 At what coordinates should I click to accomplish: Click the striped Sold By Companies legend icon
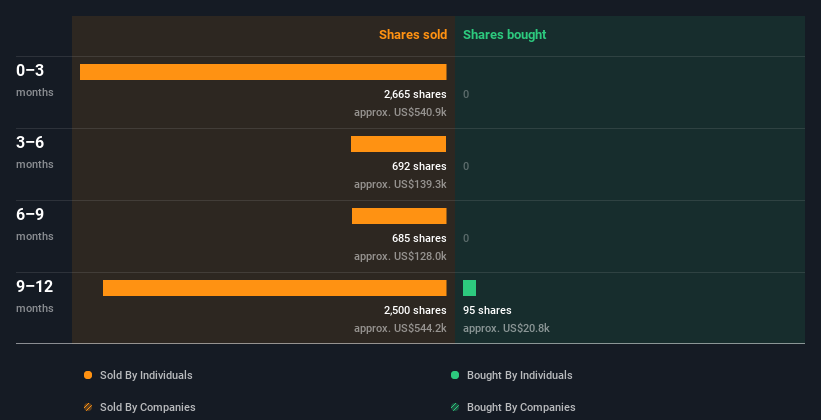(x=88, y=407)
